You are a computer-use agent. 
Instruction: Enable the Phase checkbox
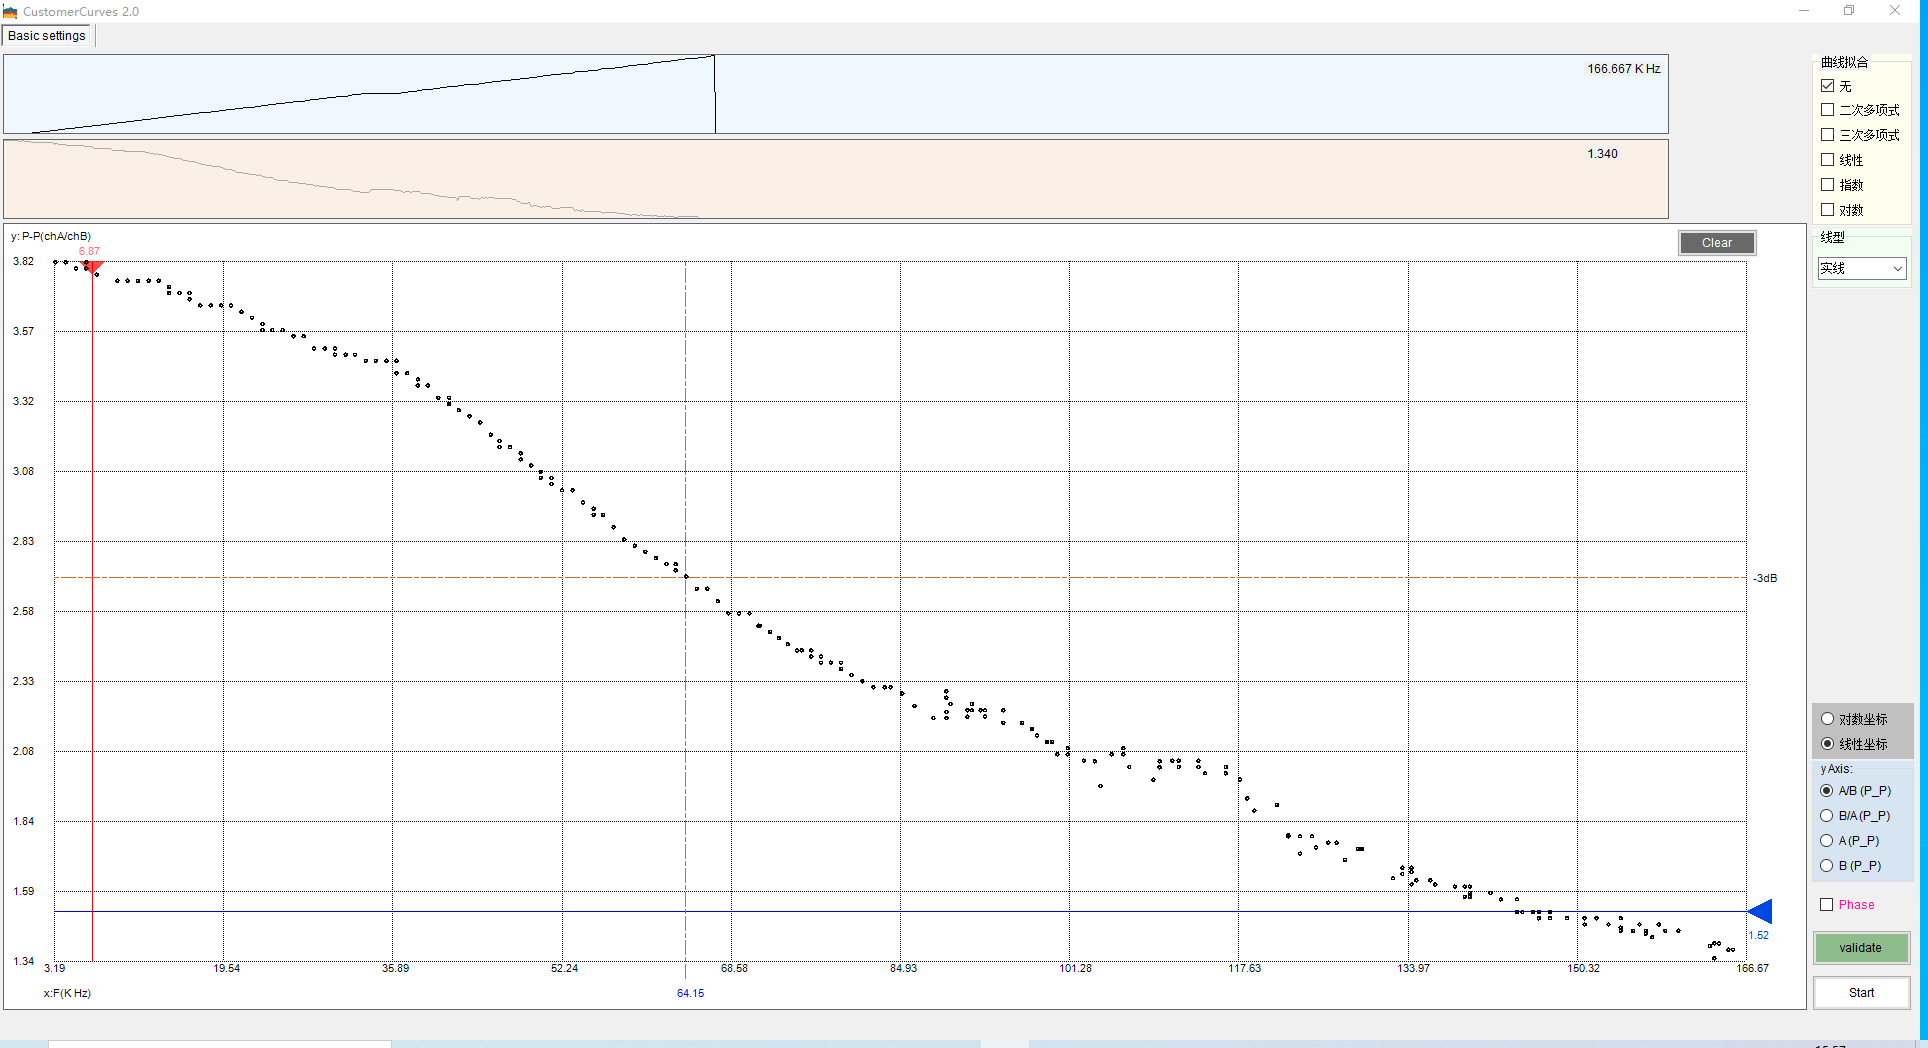(x=1827, y=905)
